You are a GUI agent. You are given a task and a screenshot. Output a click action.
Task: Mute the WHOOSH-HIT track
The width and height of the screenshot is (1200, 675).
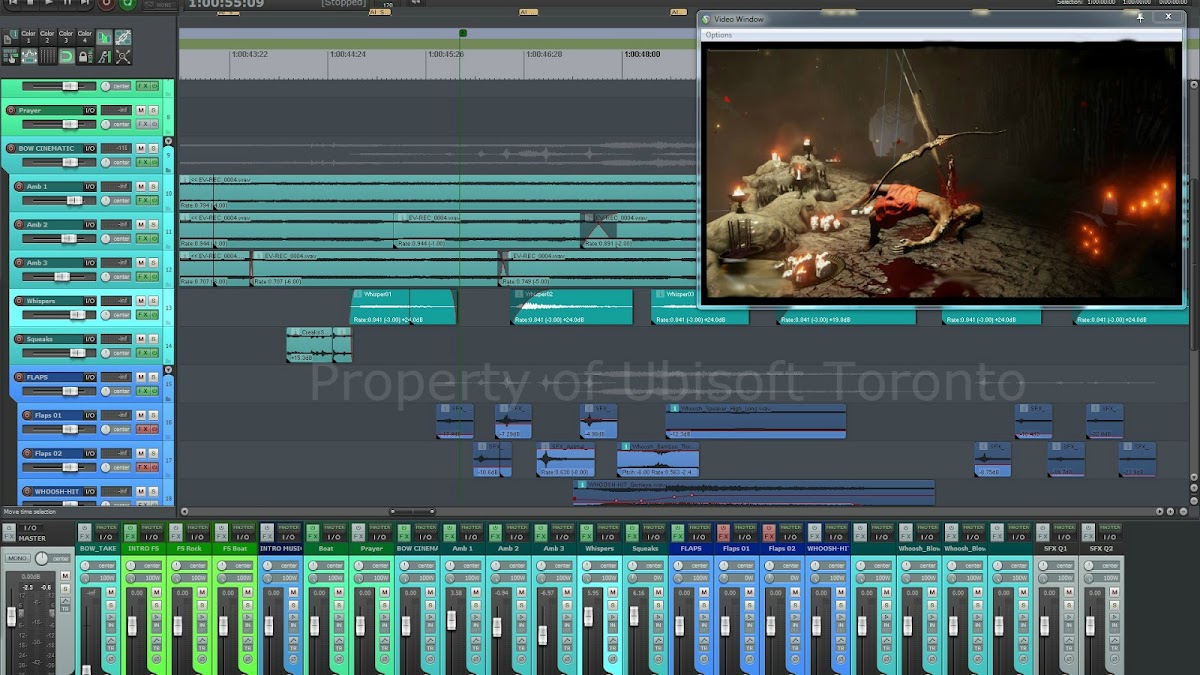pyautogui.click(x=141, y=491)
